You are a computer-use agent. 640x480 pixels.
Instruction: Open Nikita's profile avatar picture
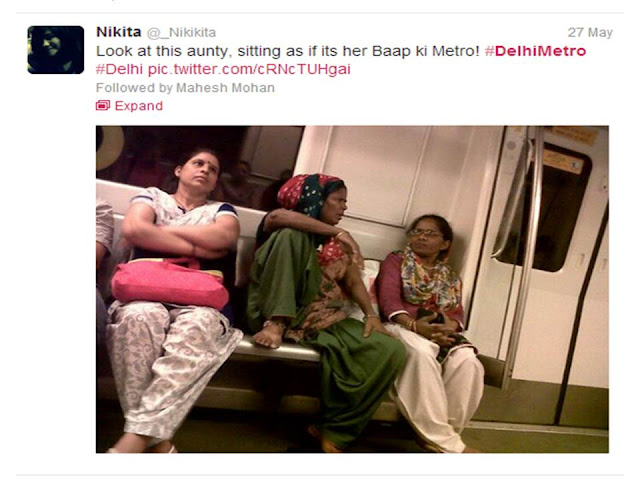pyautogui.click(x=56, y=50)
